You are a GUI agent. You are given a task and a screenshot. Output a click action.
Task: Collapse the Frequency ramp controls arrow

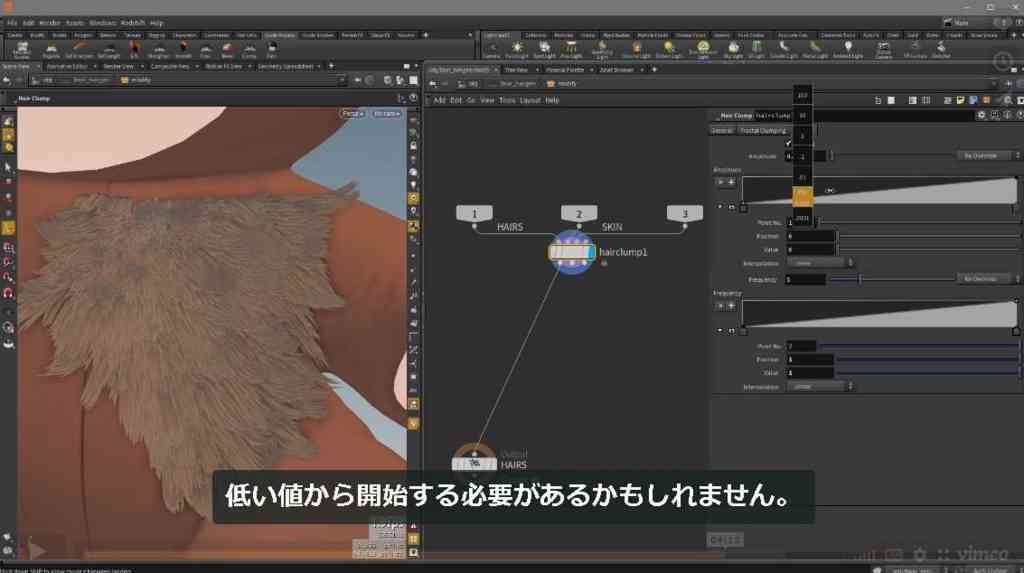pos(720,331)
